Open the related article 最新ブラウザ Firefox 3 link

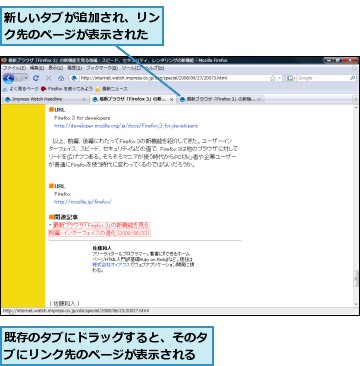tap(100, 229)
